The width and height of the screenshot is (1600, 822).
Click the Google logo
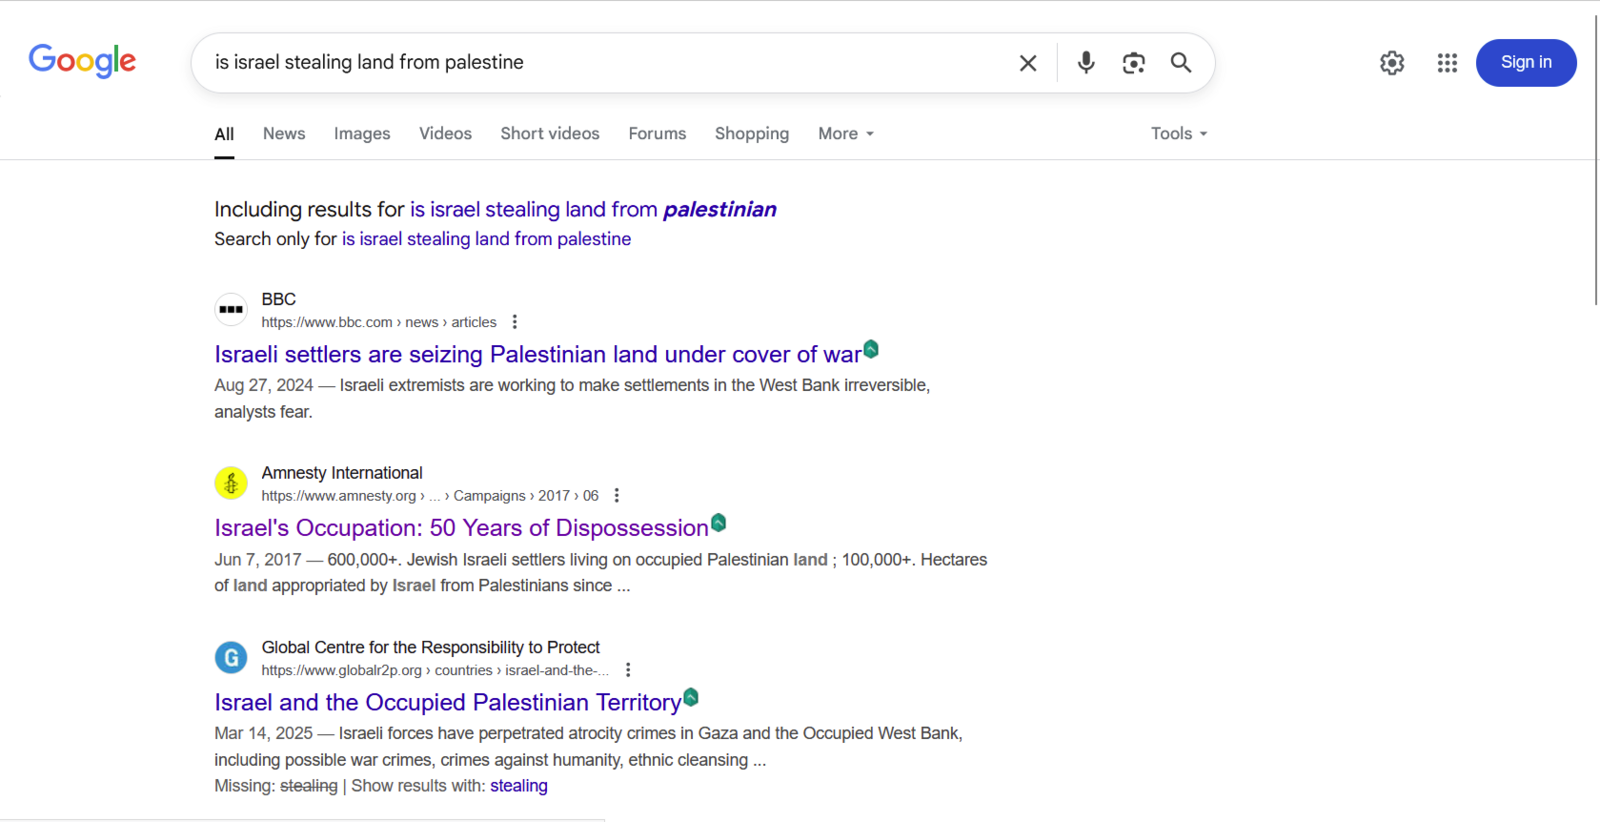pos(82,61)
